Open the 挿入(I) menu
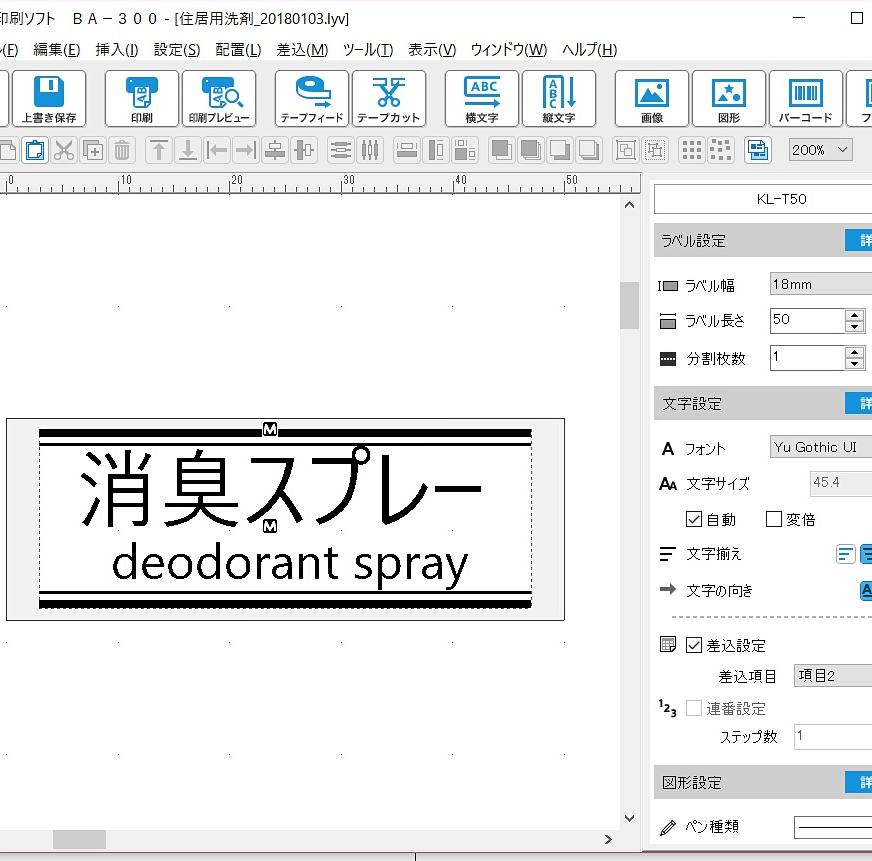The width and height of the screenshot is (872, 861). (117, 50)
